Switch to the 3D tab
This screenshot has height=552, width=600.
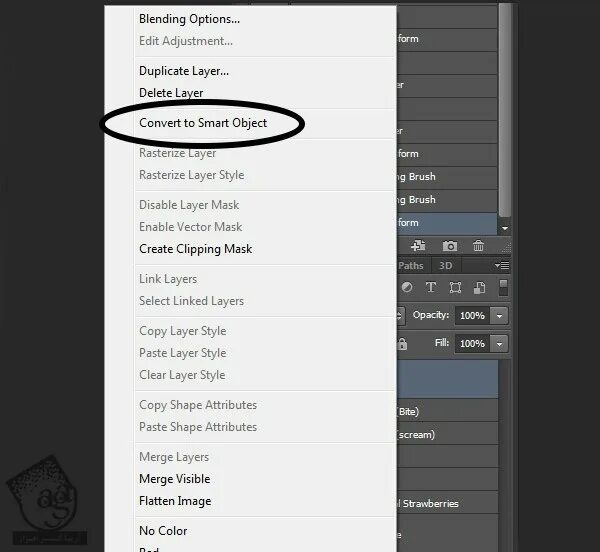pyautogui.click(x=446, y=265)
